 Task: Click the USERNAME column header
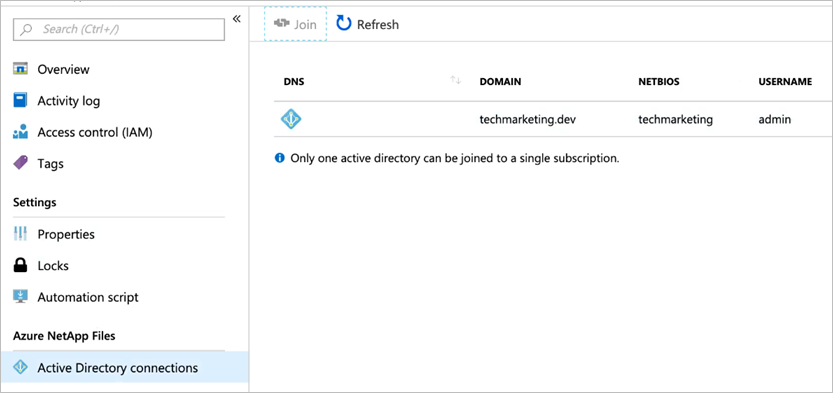785,82
